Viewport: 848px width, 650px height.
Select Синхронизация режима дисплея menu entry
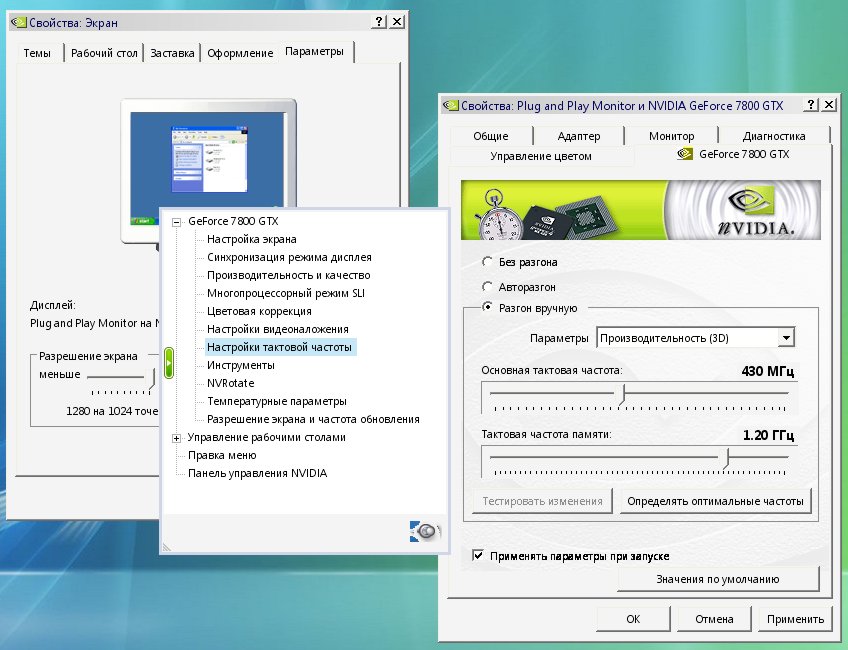pyautogui.click(x=289, y=257)
